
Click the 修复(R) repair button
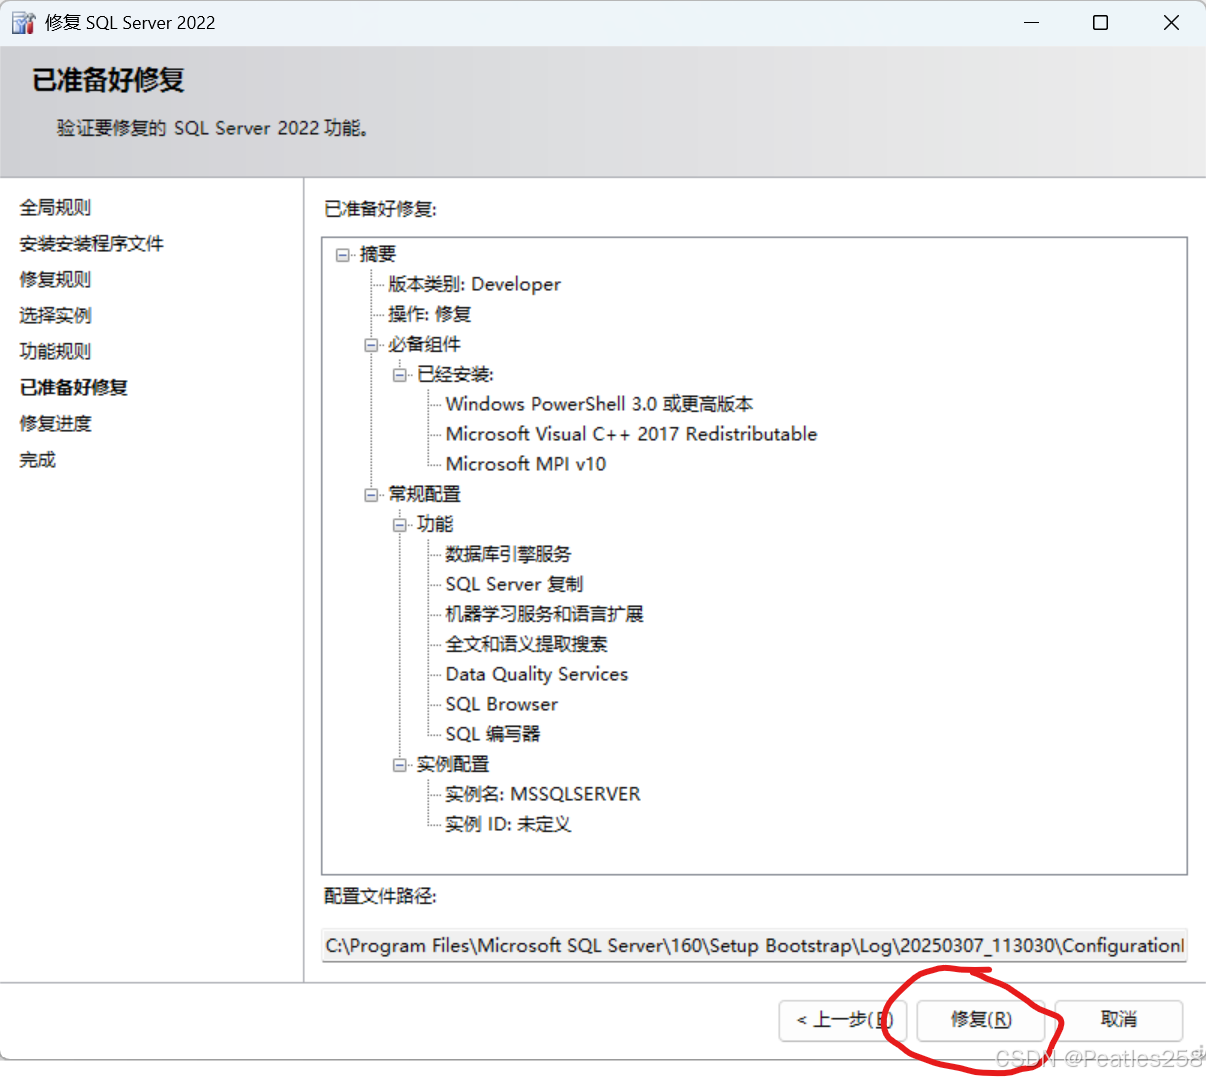click(x=981, y=1020)
